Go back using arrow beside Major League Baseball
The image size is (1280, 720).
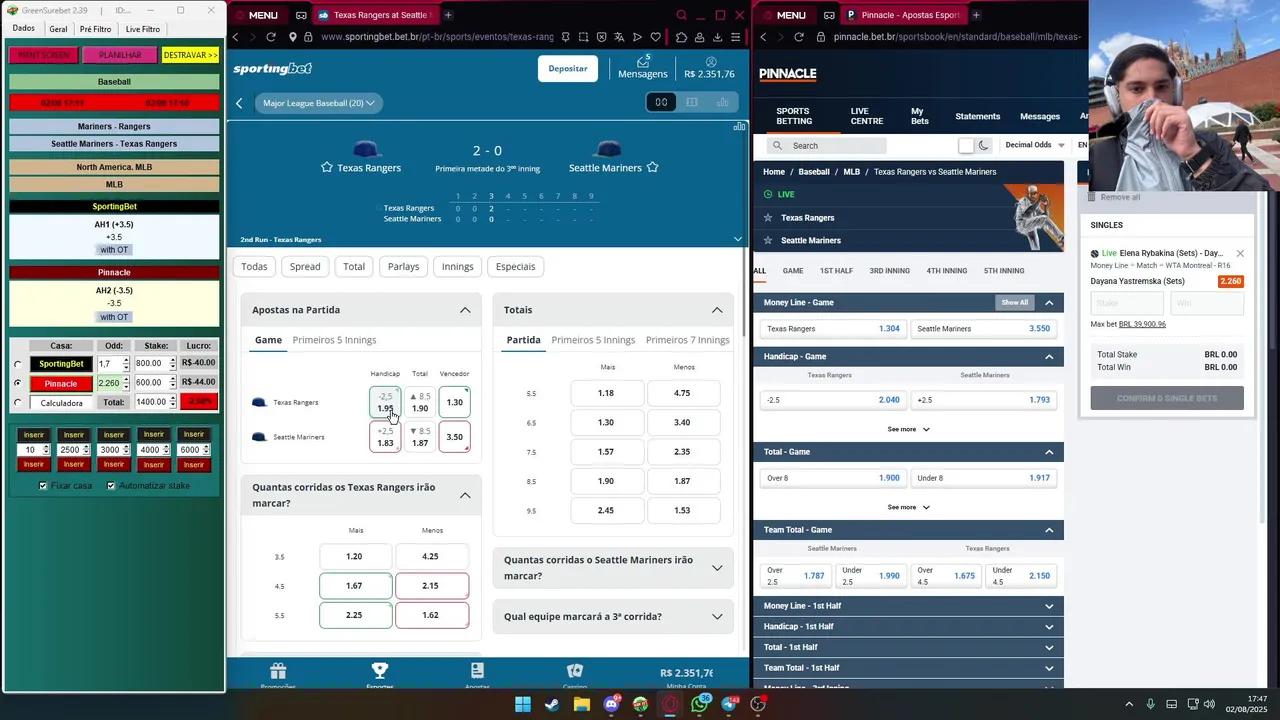coord(239,103)
